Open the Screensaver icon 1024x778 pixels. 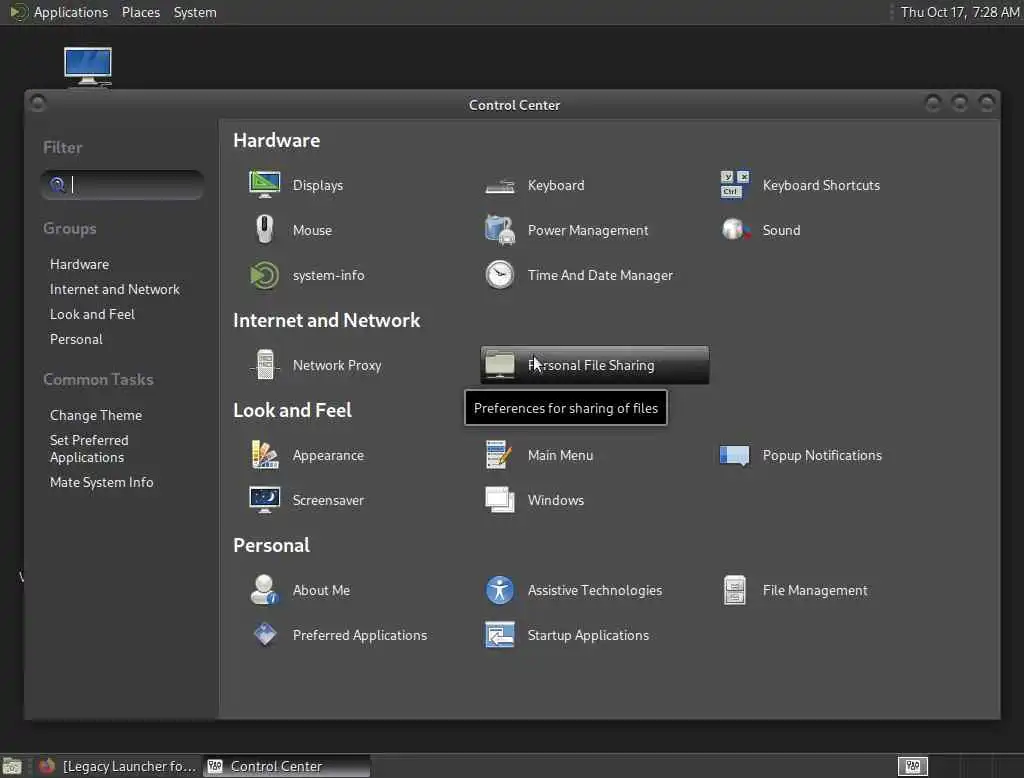[x=264, y=500]
